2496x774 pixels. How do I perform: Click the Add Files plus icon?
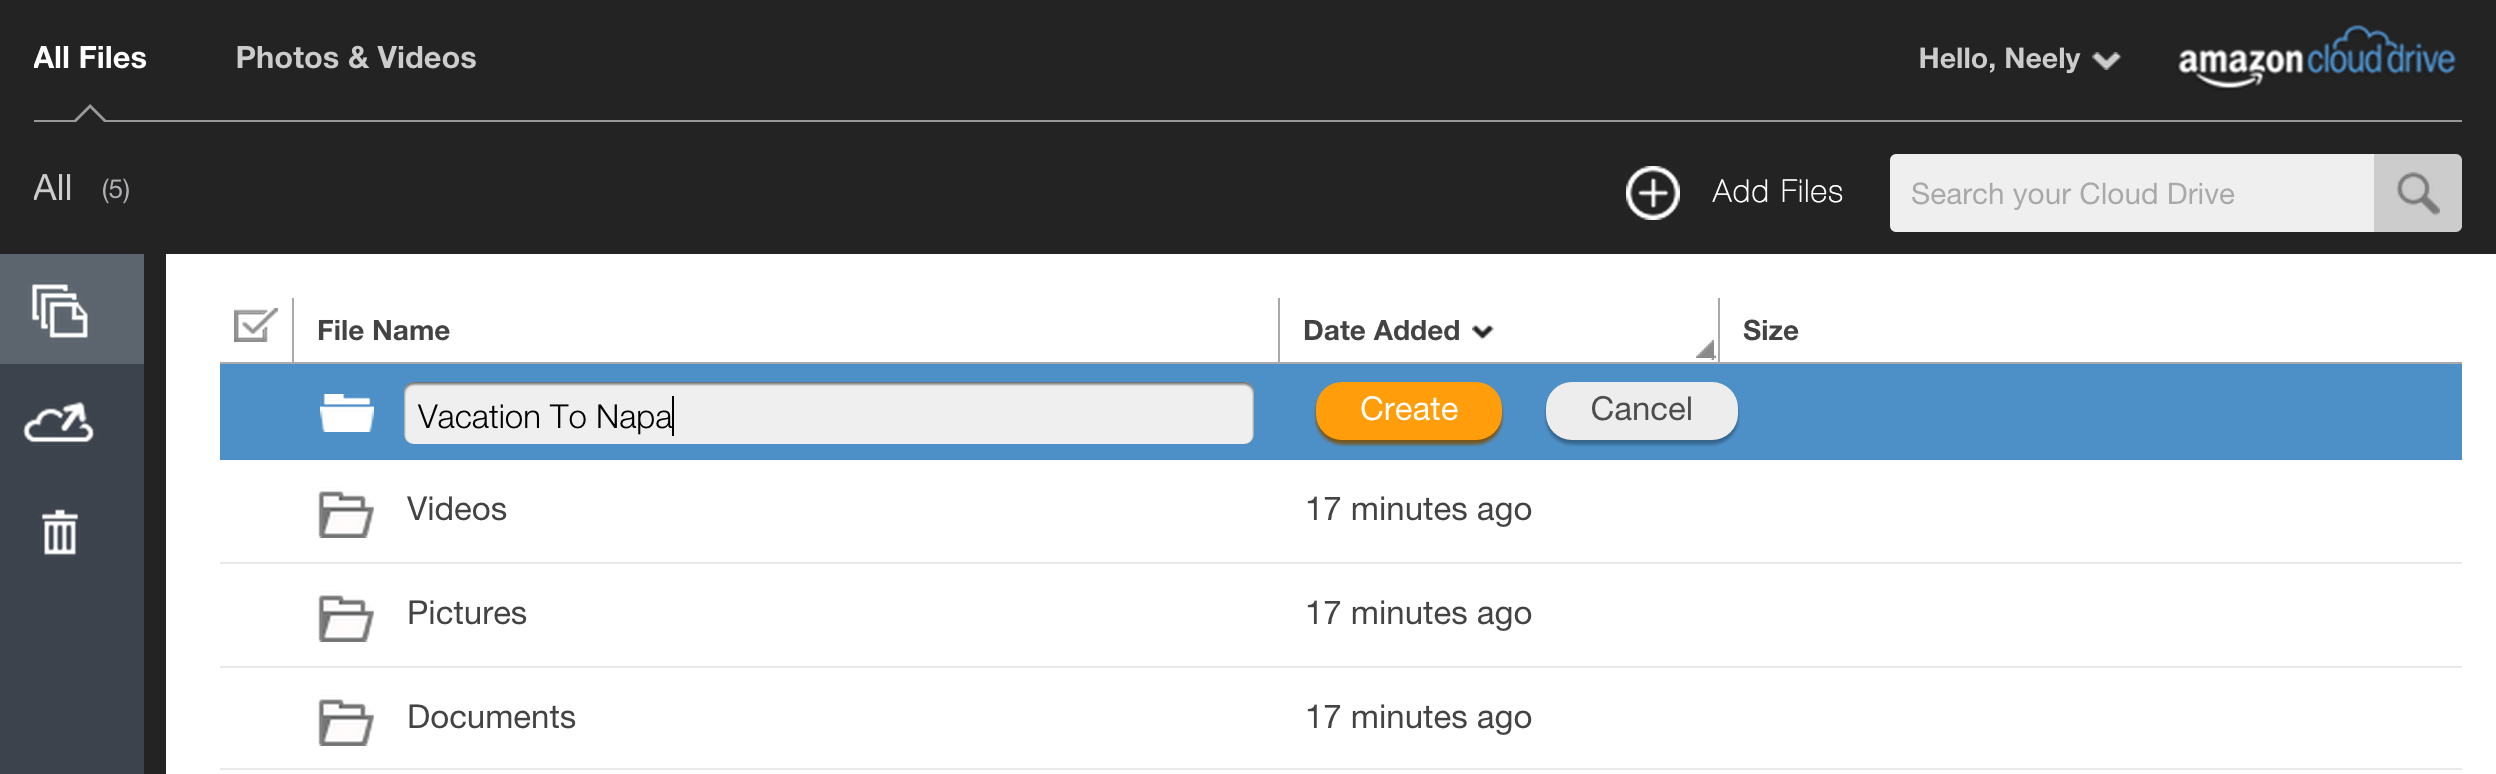1652,192
